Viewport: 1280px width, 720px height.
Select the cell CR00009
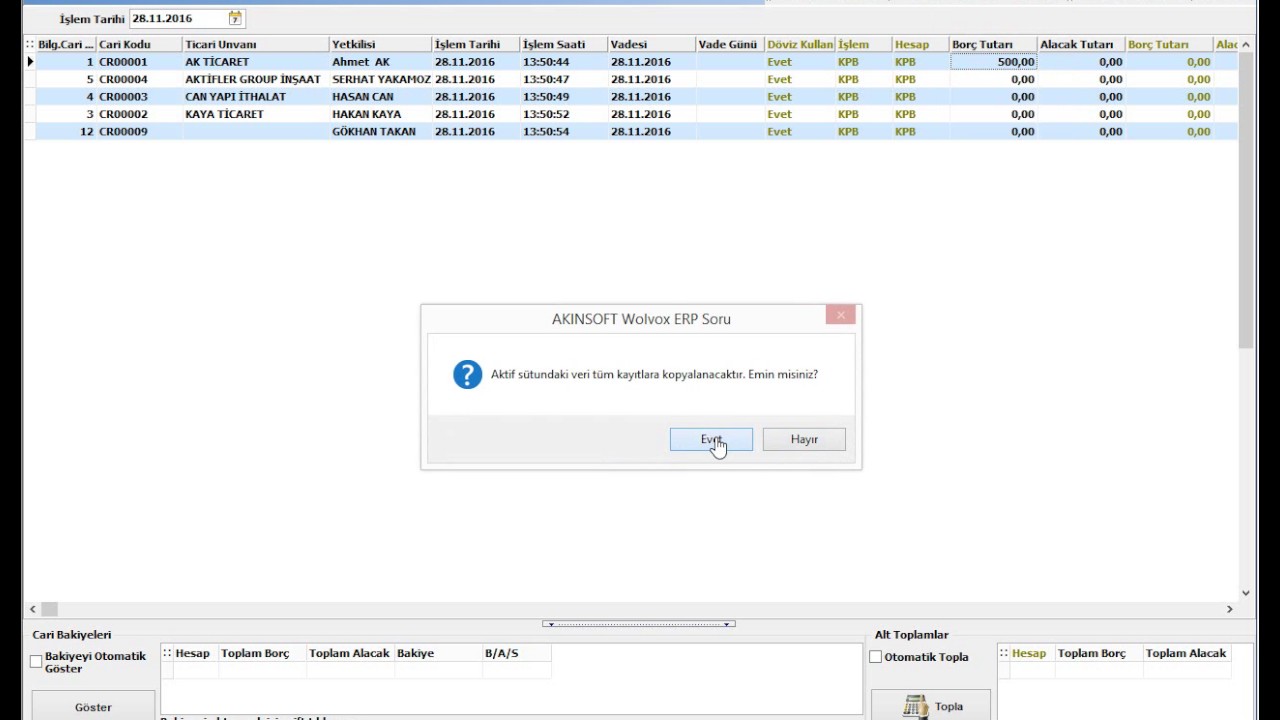click(x=139, y=132)
